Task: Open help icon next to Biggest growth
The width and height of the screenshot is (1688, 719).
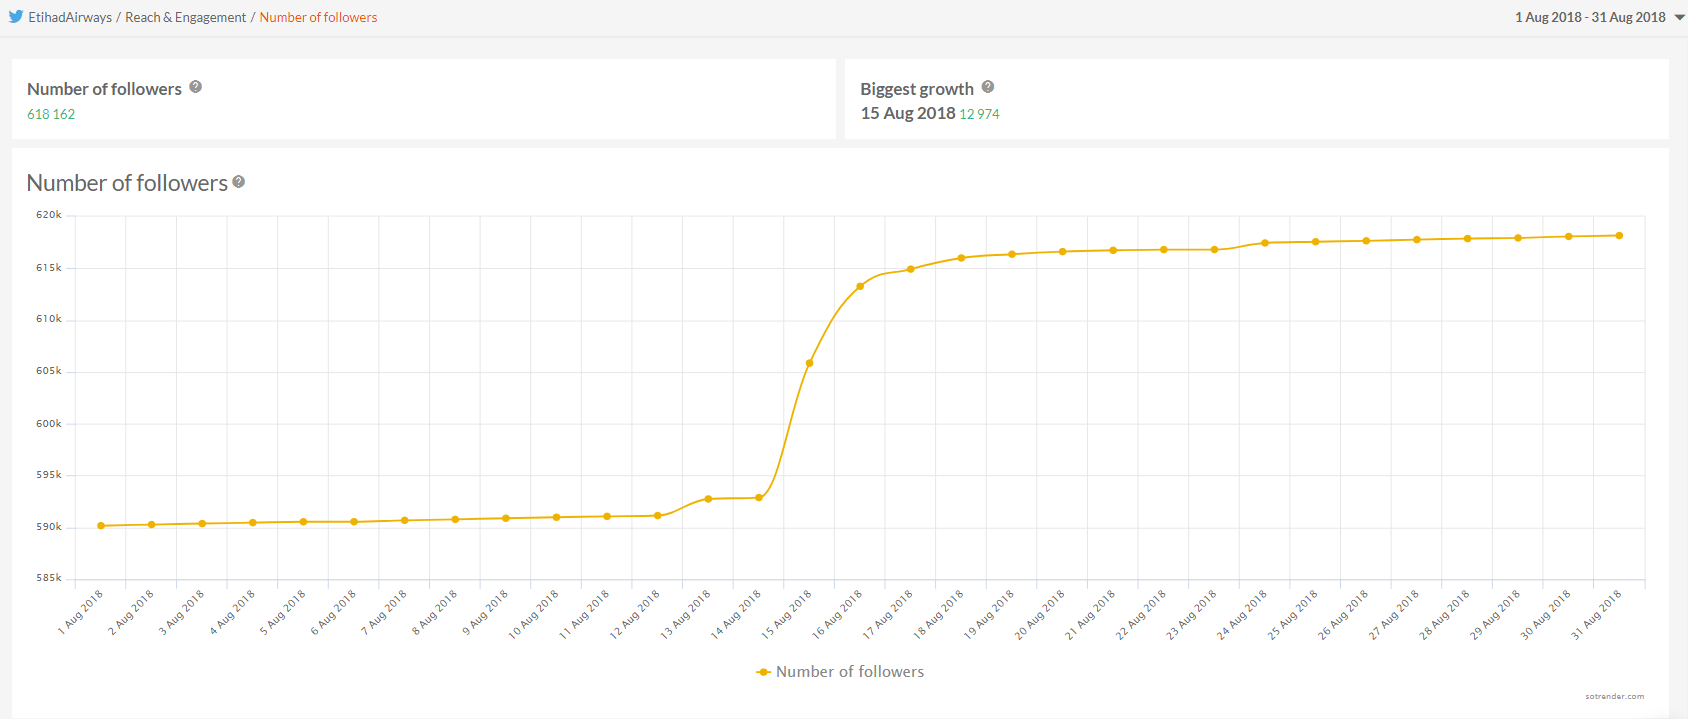Action: (x=988, y=87)
